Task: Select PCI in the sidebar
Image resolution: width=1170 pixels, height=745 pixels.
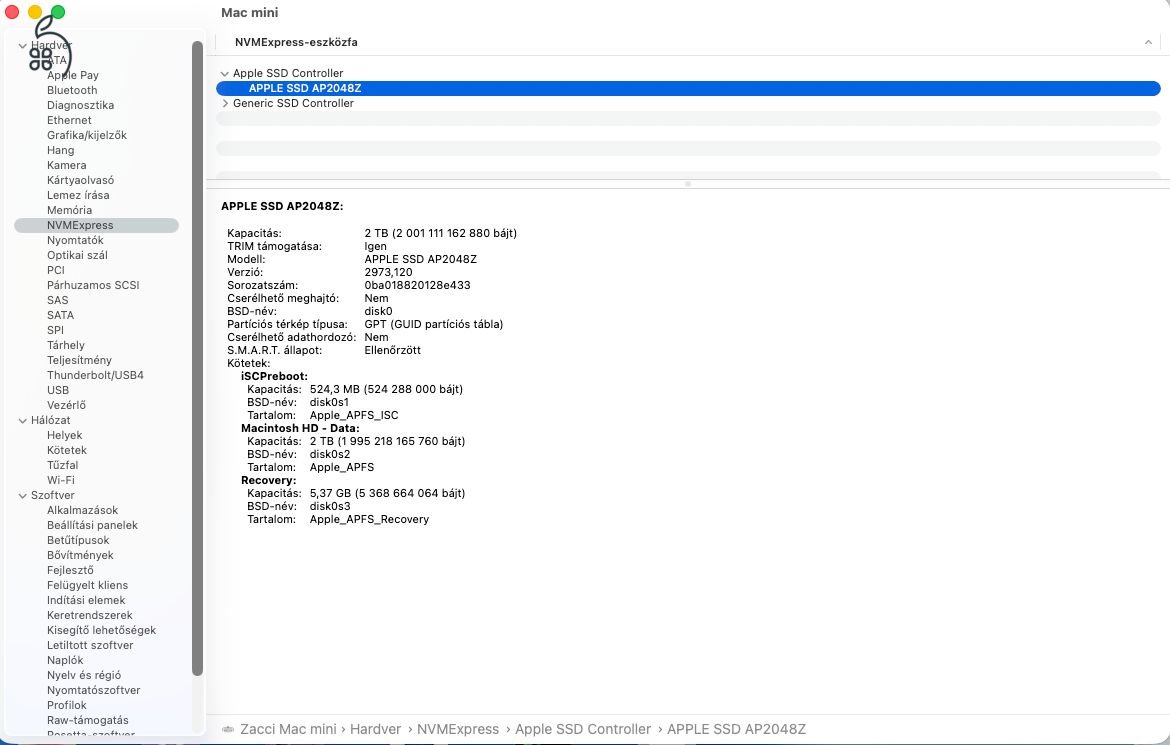Action: pos(56,269)
